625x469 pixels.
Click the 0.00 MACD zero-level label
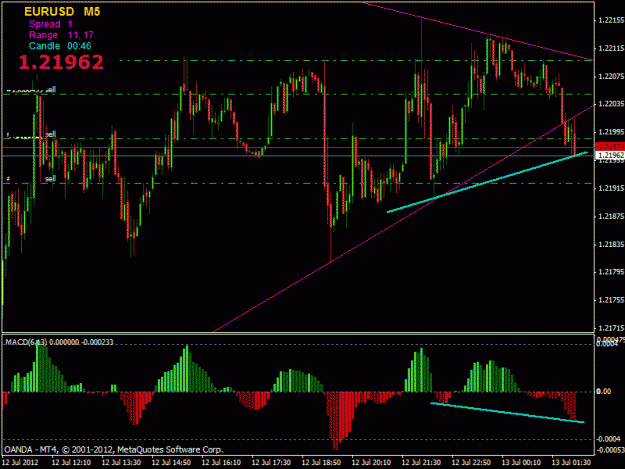pos(603,392)
